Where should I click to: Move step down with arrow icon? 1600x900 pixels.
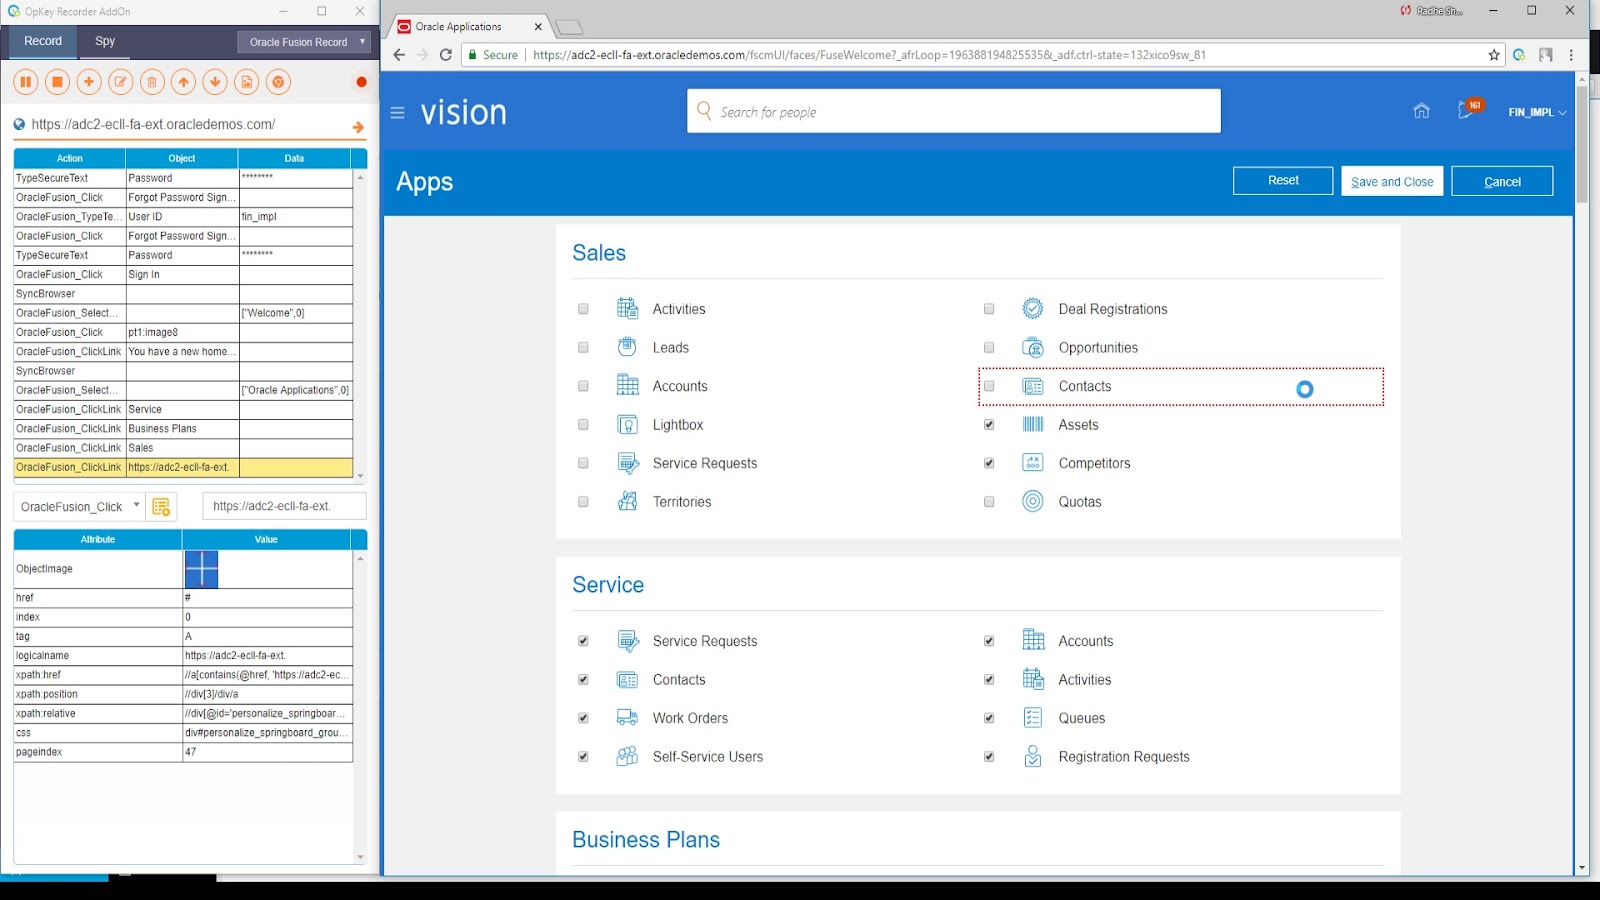215,82
